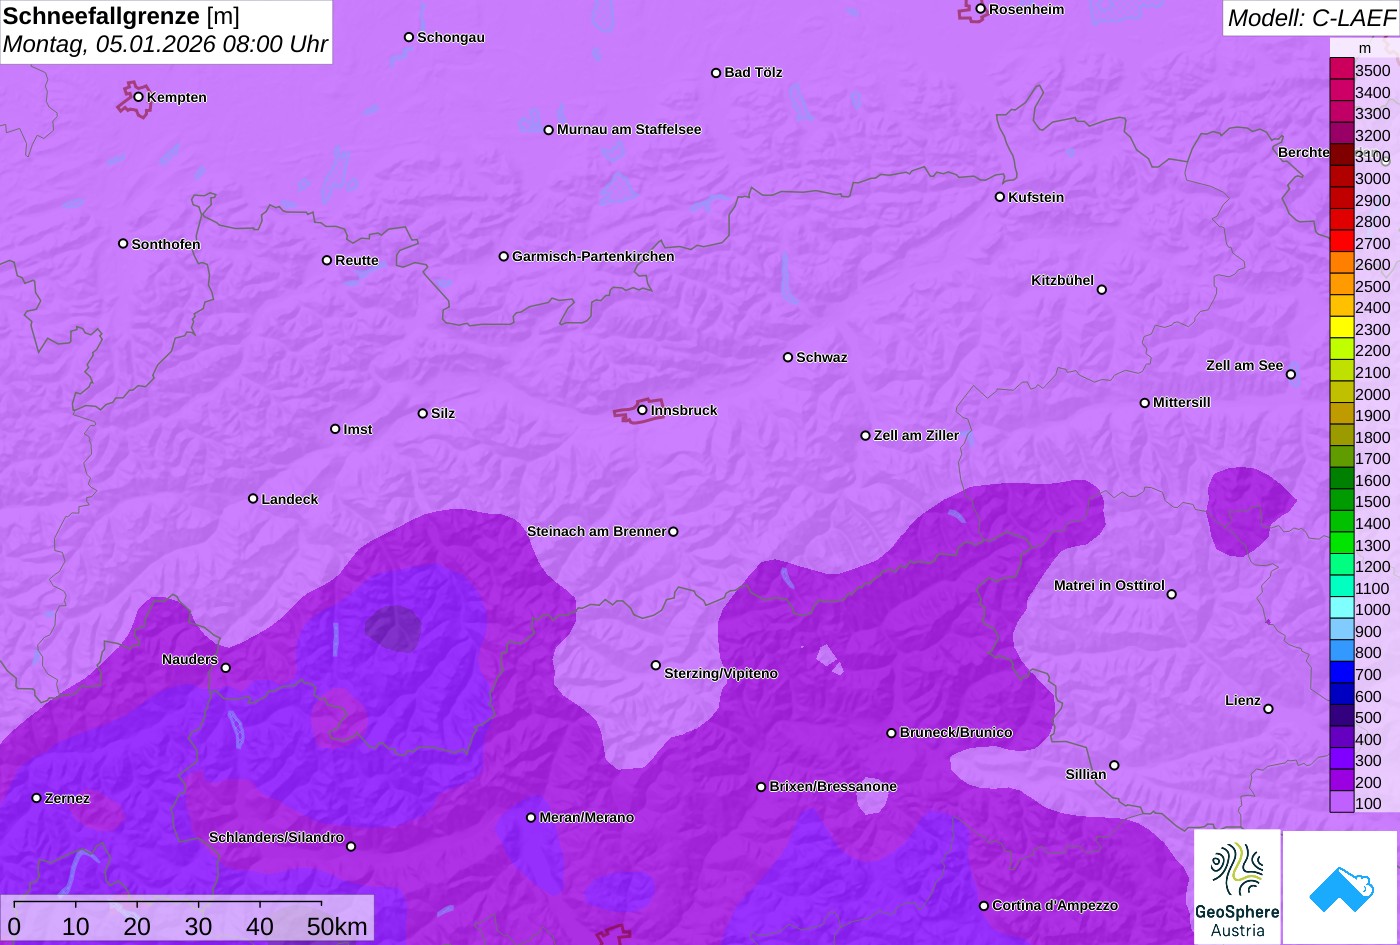Click the green 1500 m legend swatch
The width and height of the screenshot is (1400, 945).
(1341, 501)
